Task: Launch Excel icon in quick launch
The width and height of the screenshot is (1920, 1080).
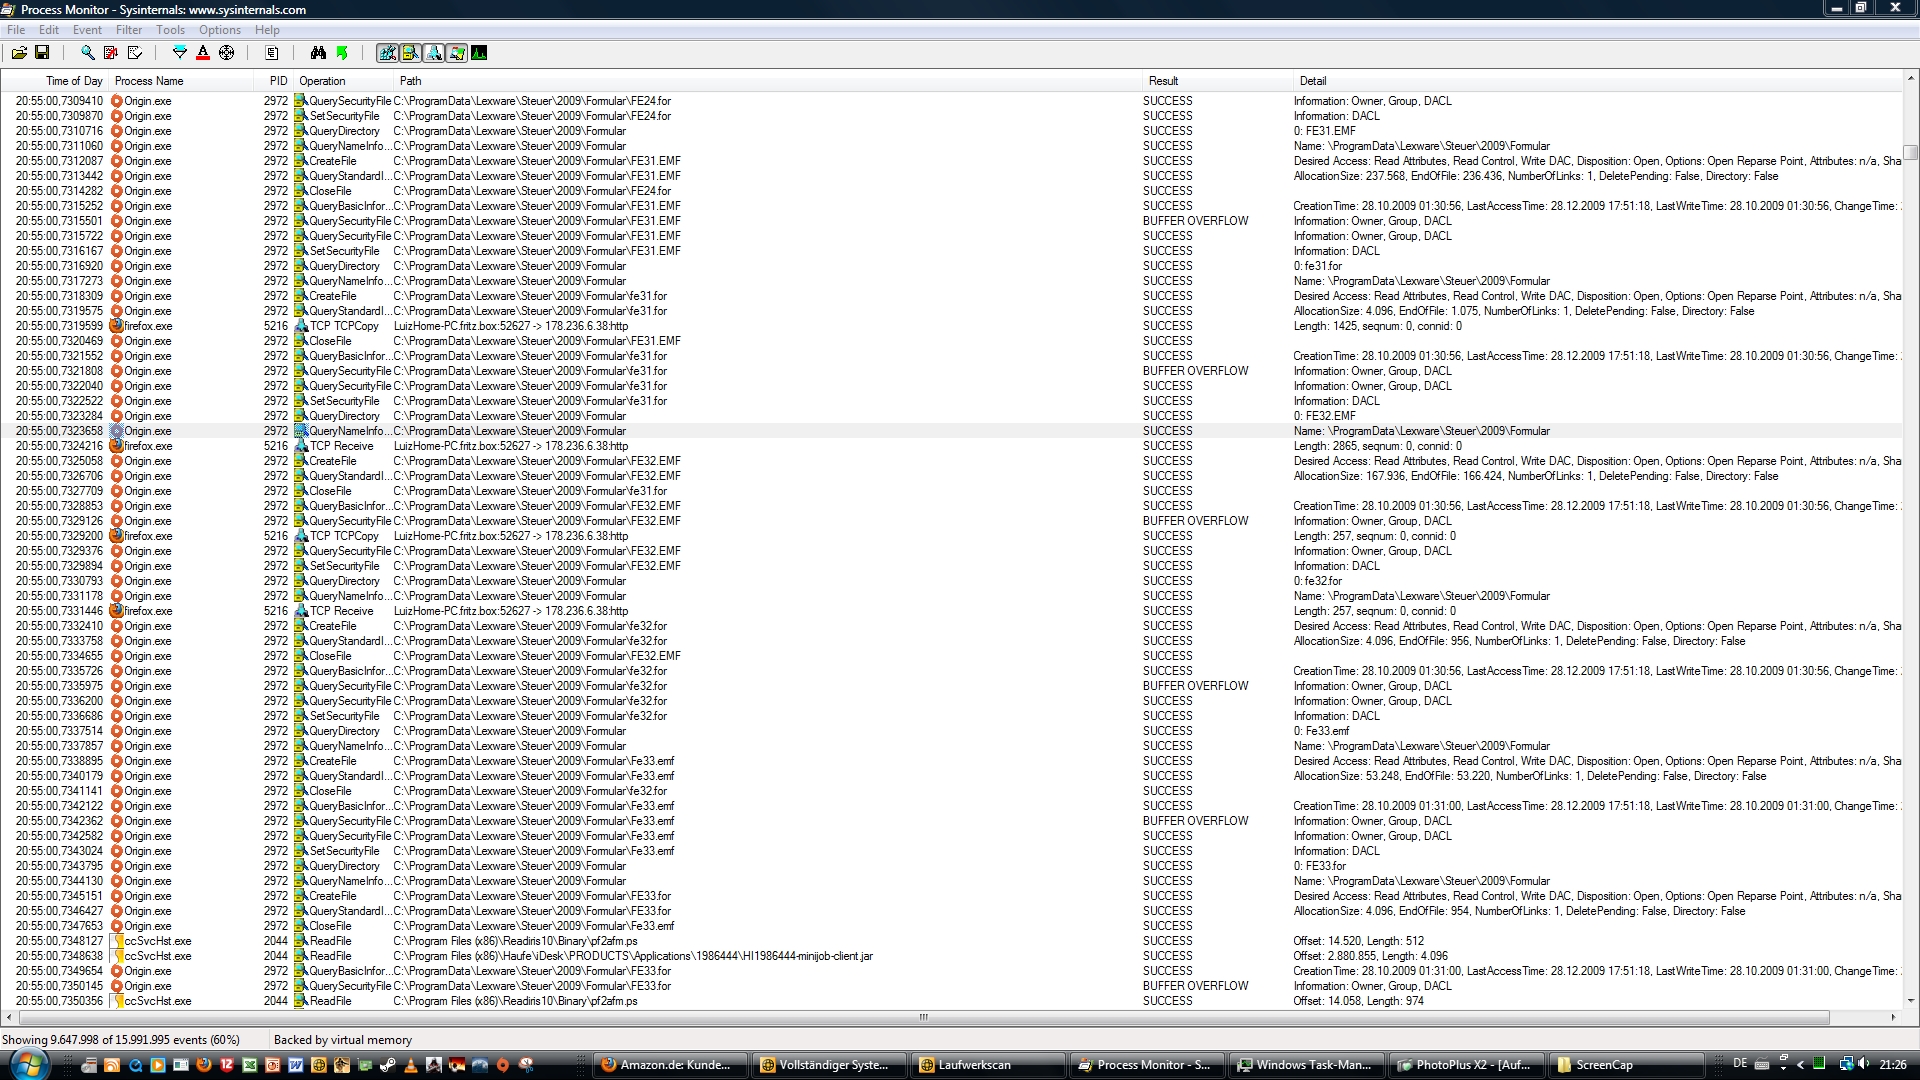Action: click(x=249, y=1065)
